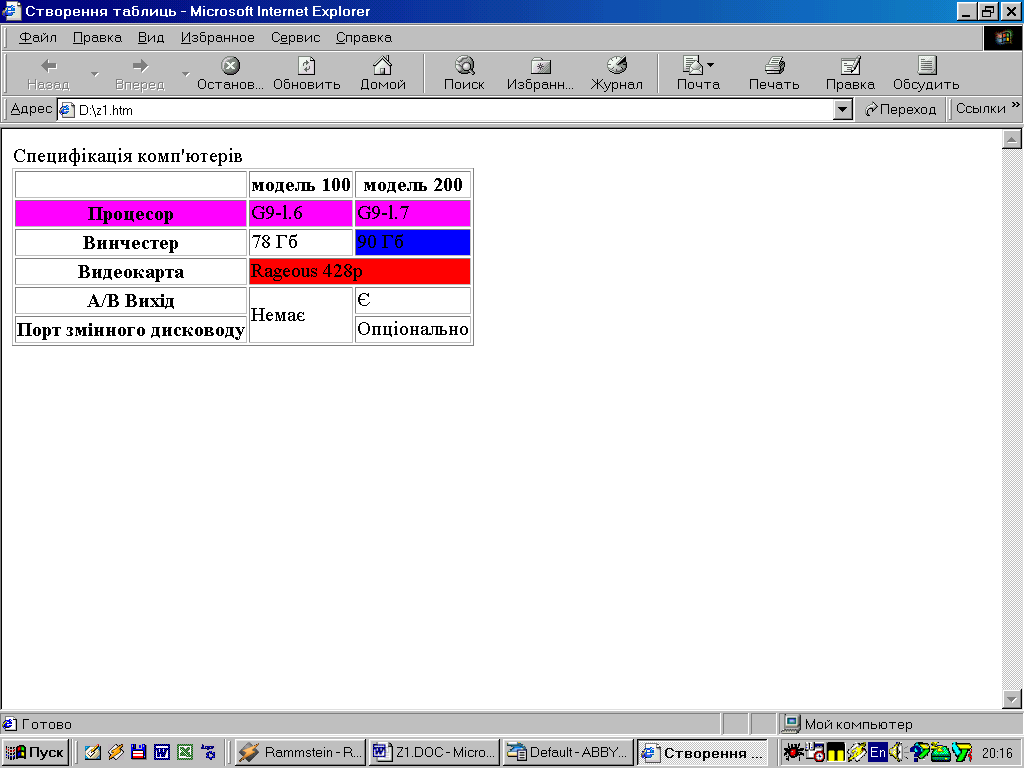The image size is (1024, 768).
Task: Click the А/В Вихід row header
Action: (x=131, y=300)
